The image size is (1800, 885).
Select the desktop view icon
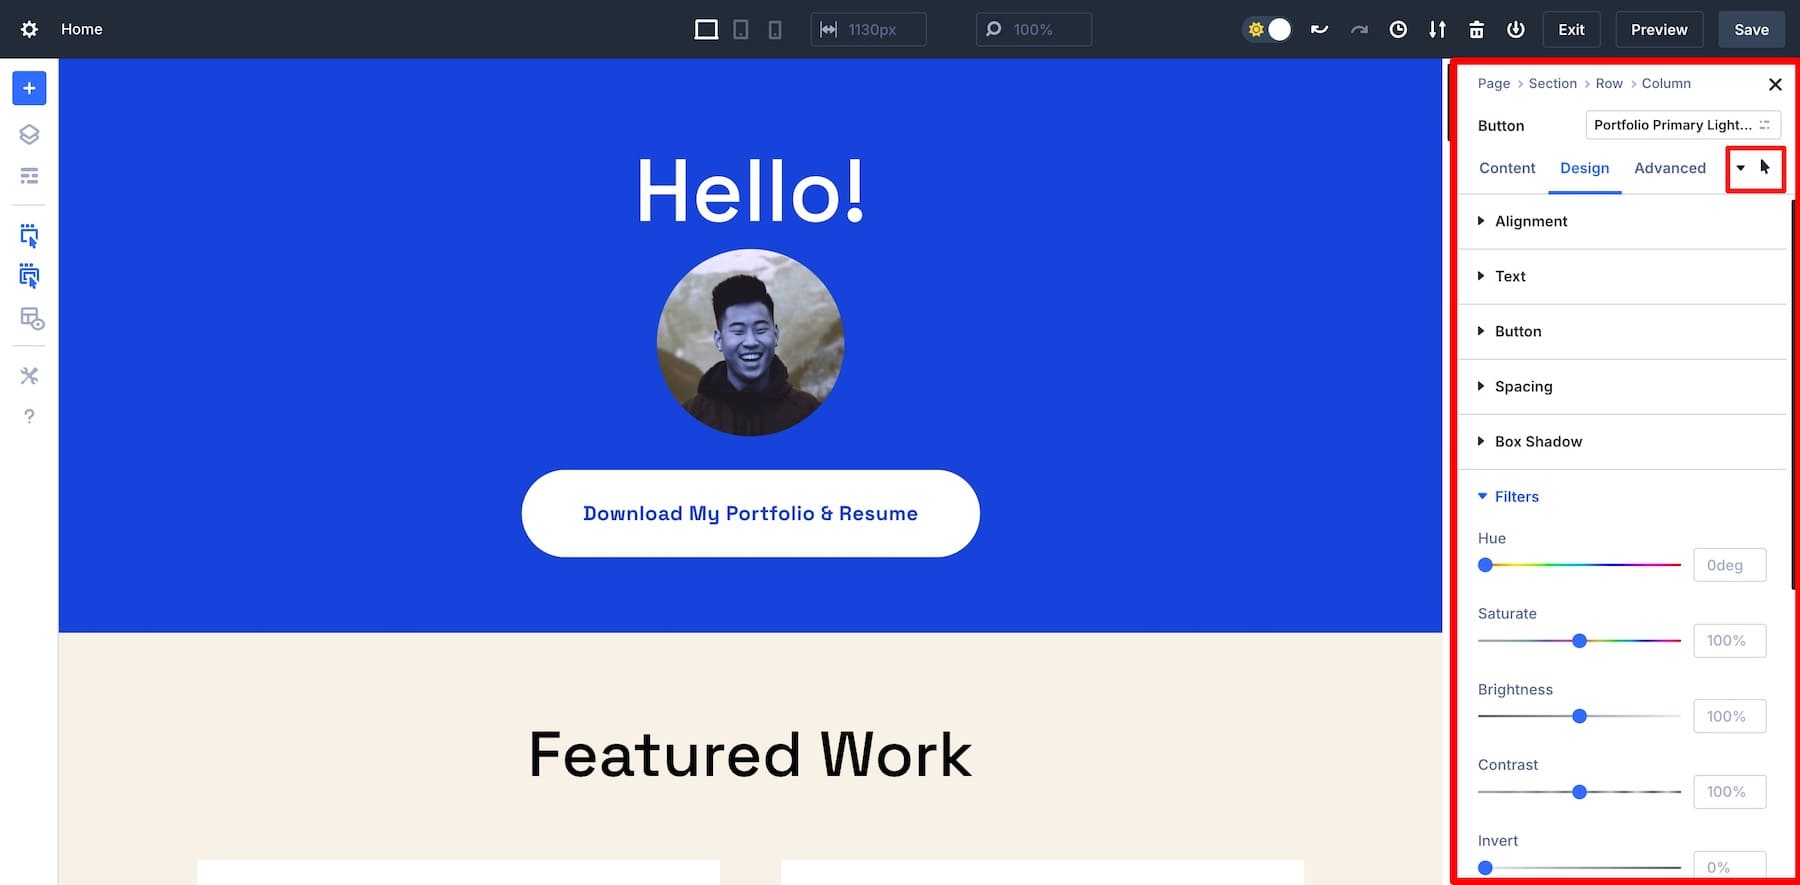pos(706,29)
